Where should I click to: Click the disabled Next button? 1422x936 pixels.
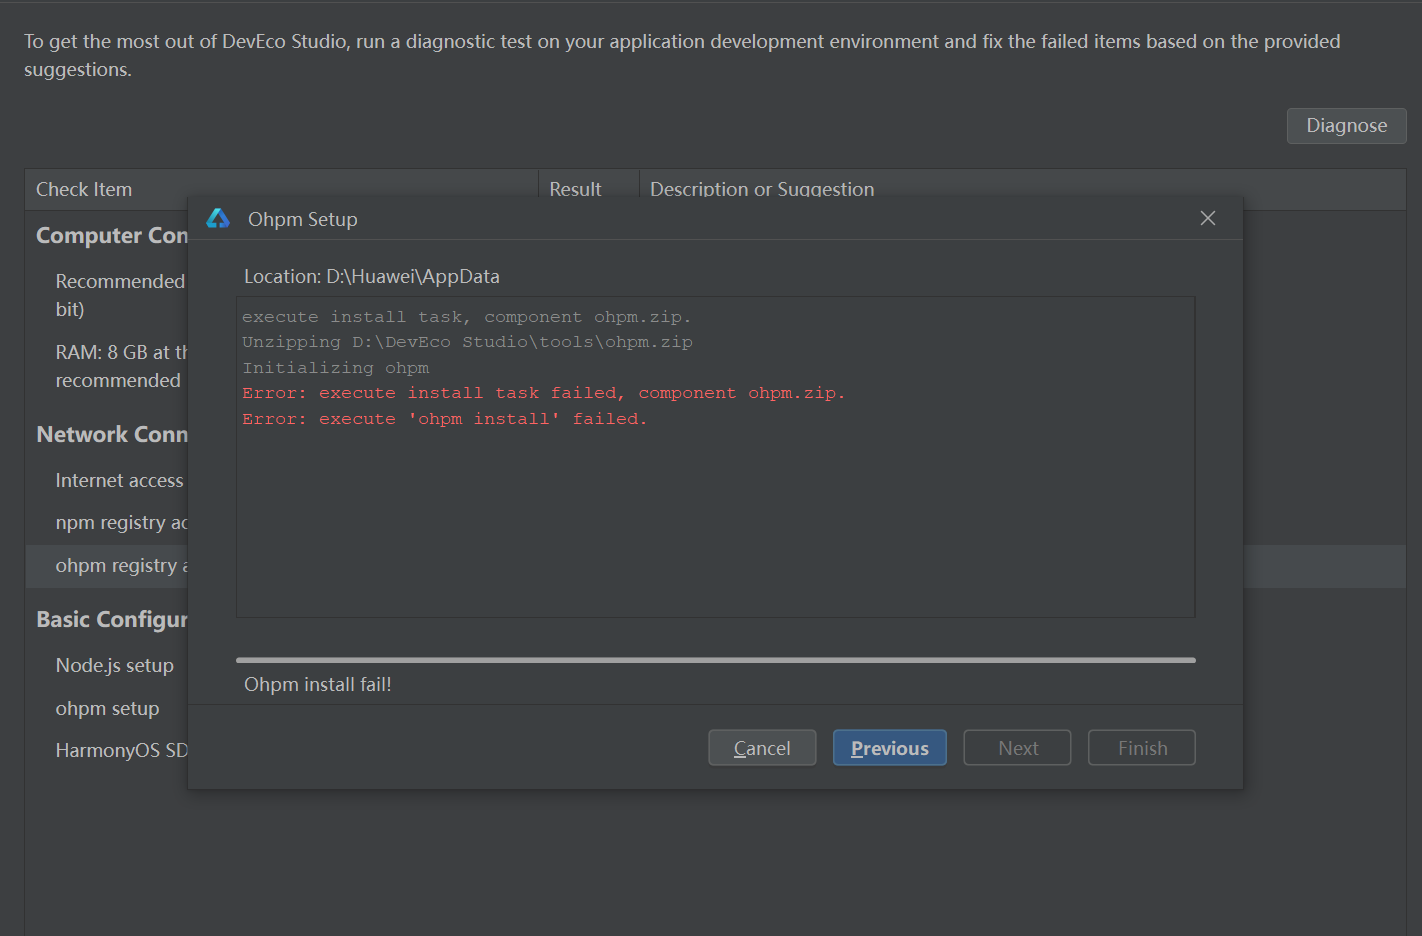1017,748
